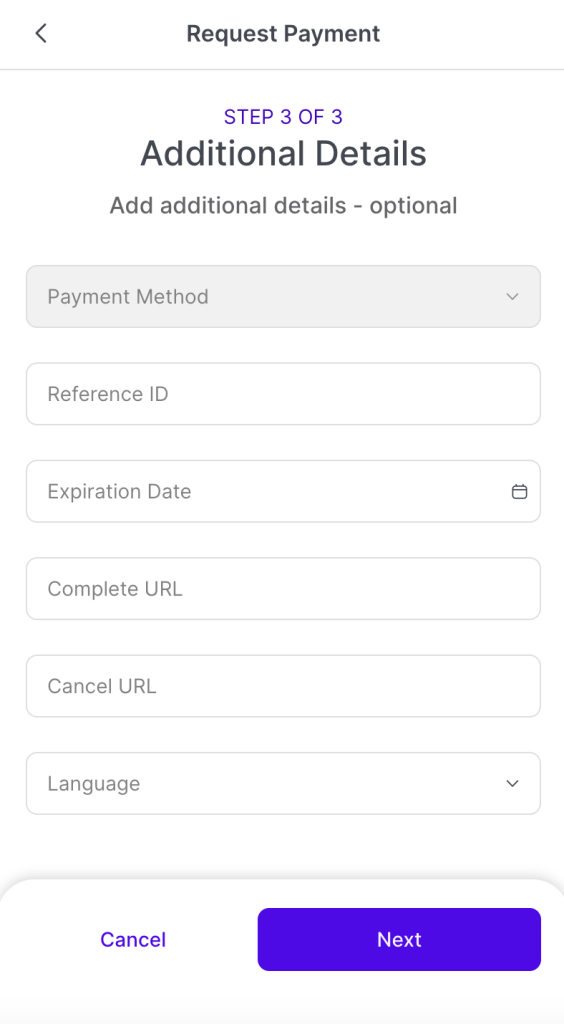This screenshot has width=564, height=1024.
Task: Click the Payment Method placeholder label
Action: pyautogui.click(x=128, y=296)
